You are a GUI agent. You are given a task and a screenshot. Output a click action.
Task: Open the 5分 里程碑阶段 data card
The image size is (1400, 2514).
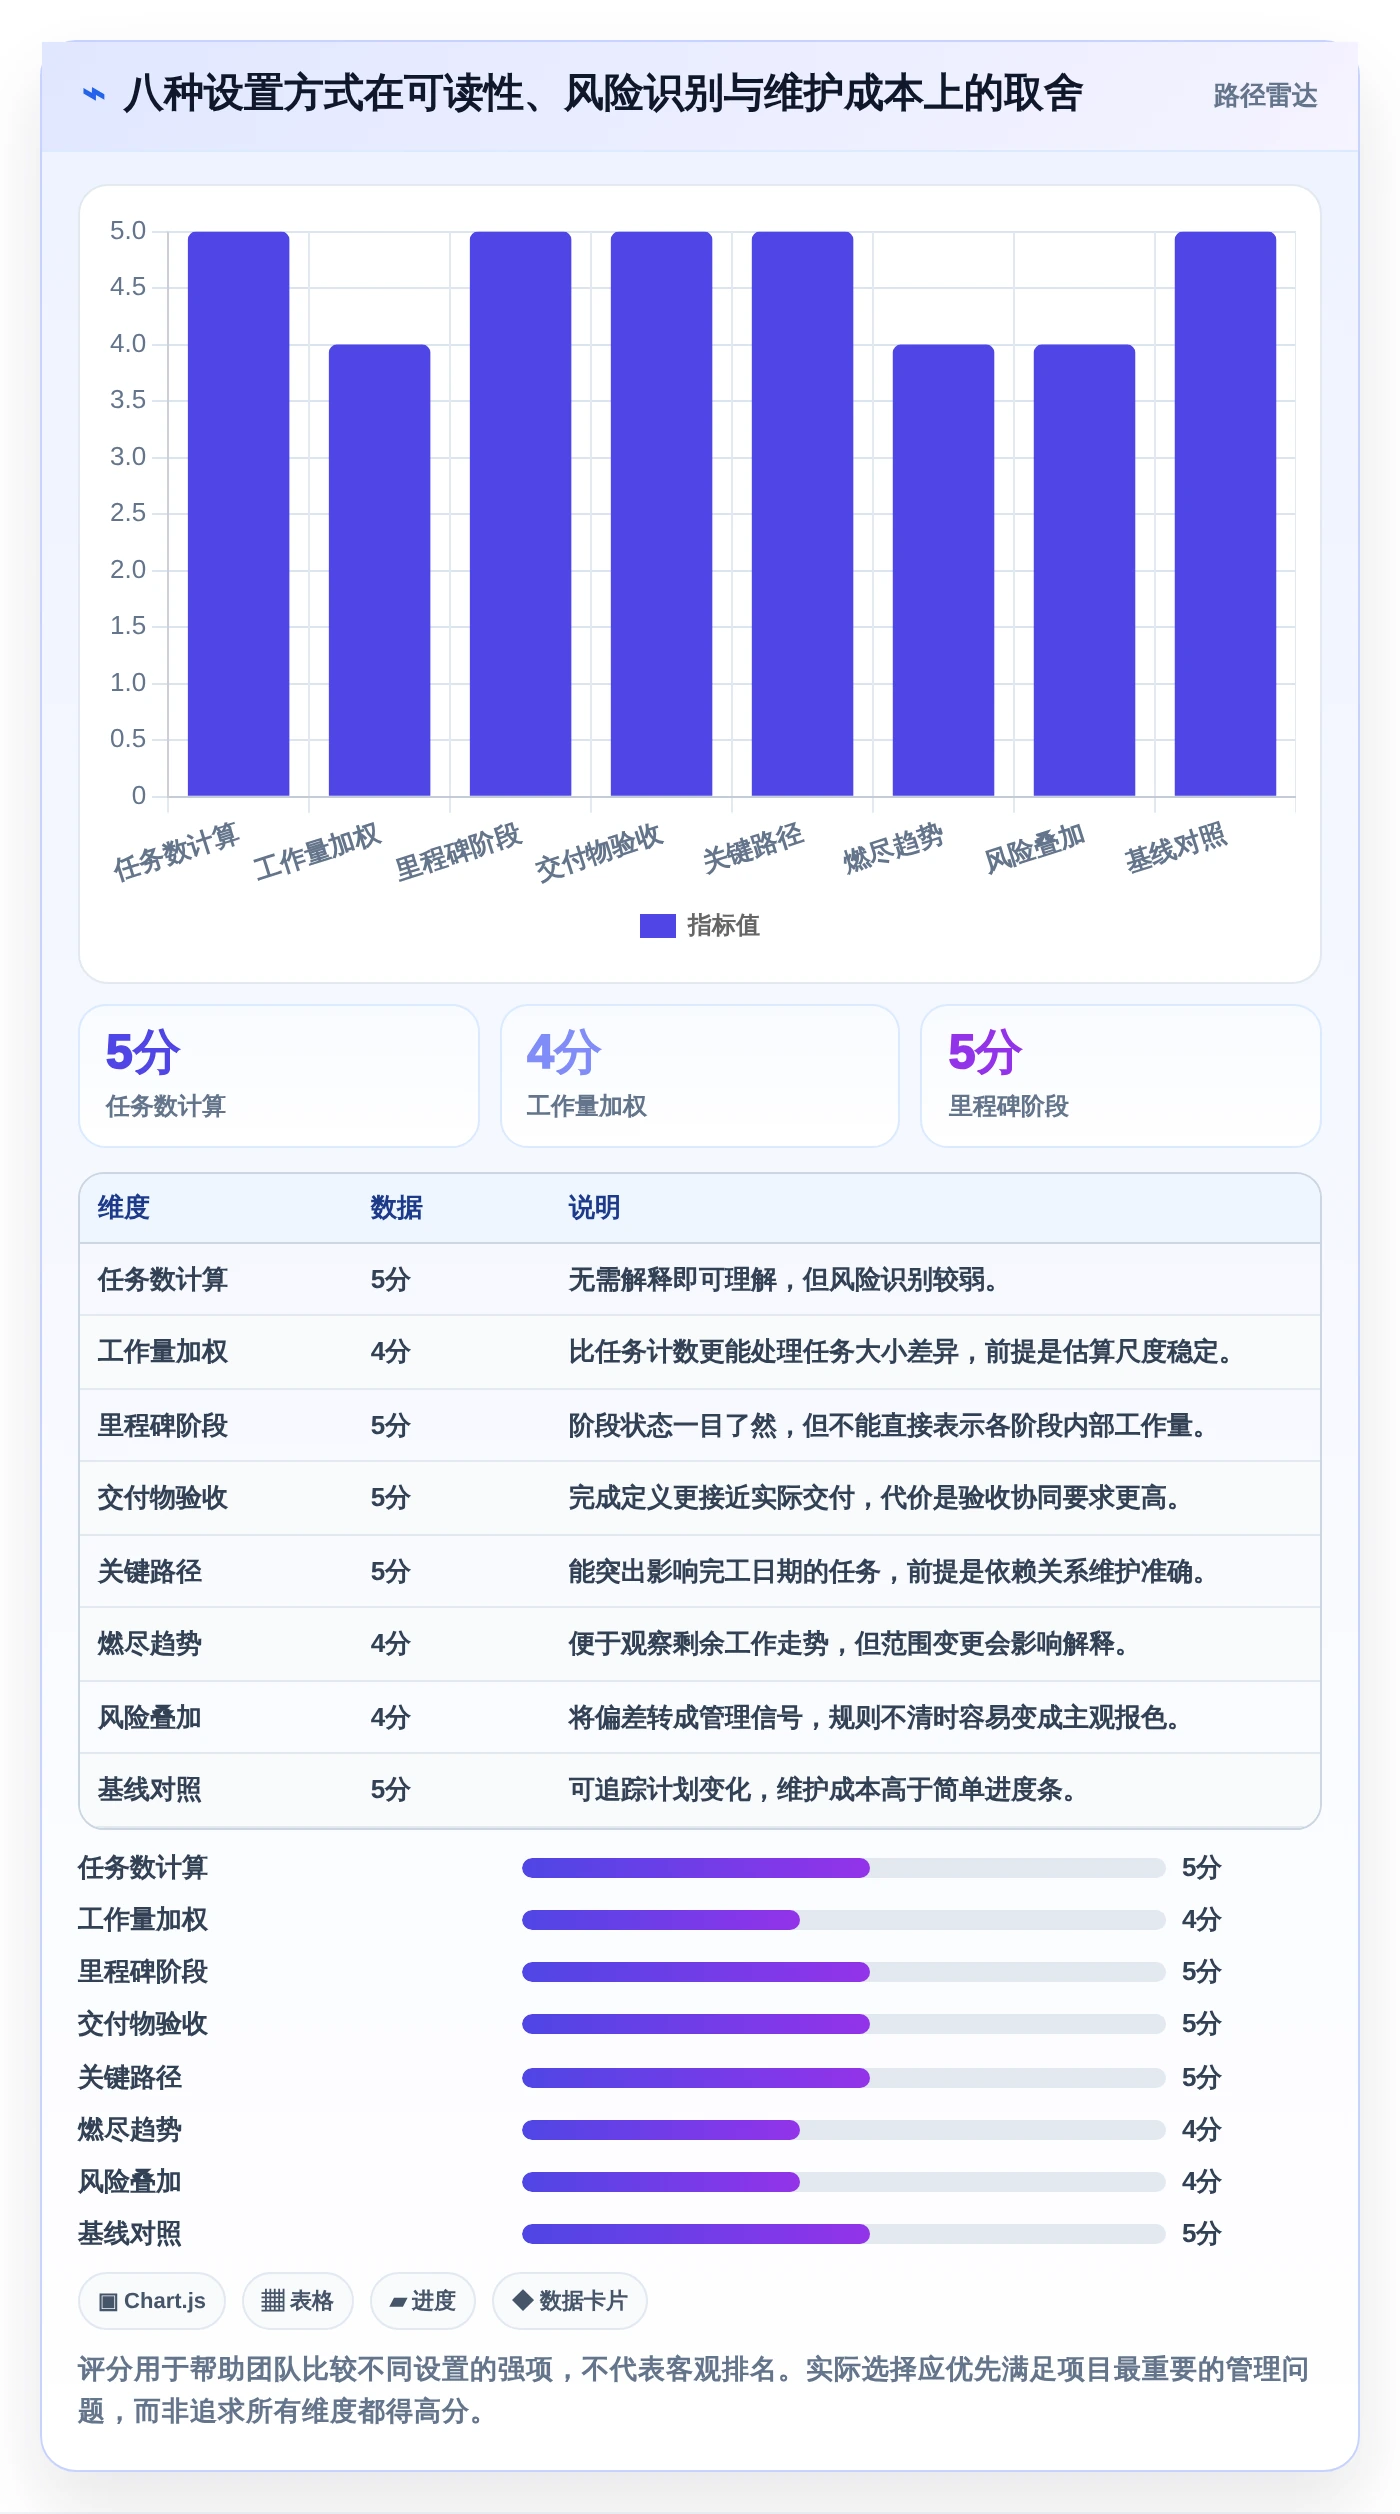tap(1121, 1076)
